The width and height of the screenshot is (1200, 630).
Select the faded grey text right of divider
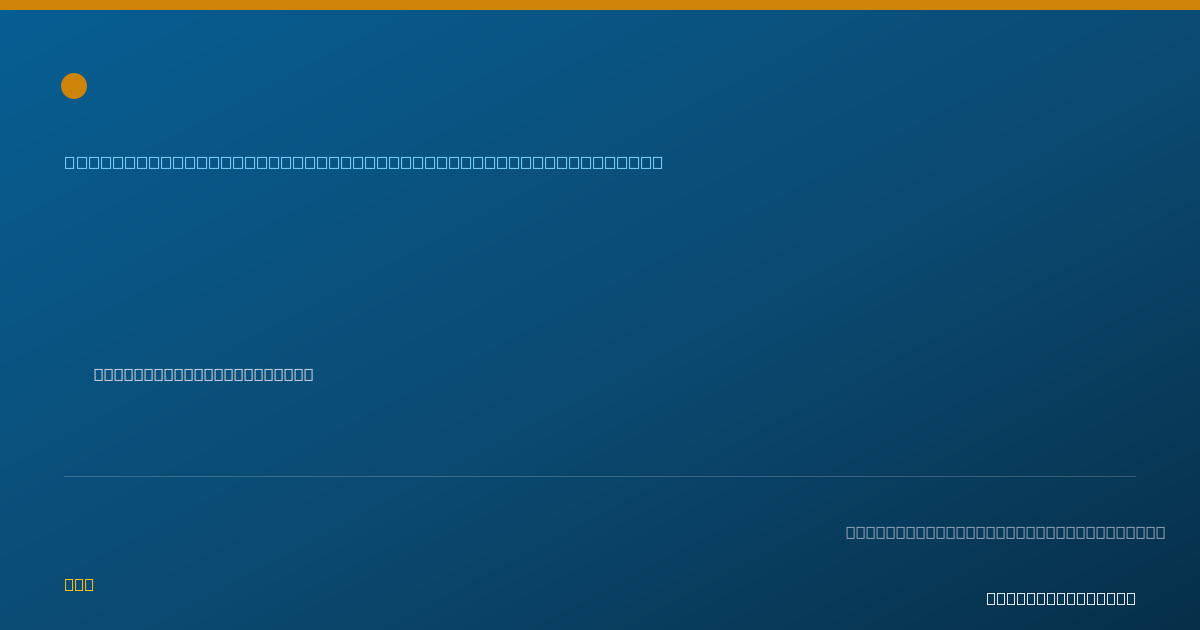coord(1006,532)
